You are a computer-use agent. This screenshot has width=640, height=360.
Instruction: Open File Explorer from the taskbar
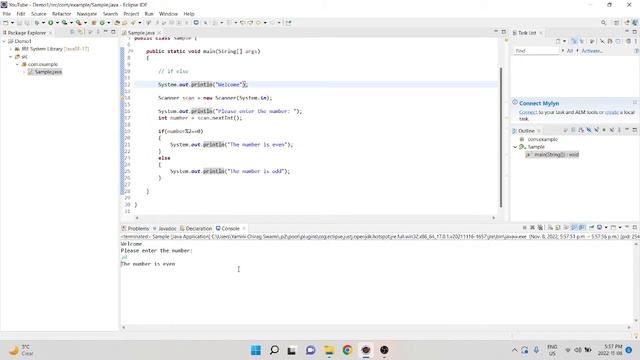(x=329, y=350)
